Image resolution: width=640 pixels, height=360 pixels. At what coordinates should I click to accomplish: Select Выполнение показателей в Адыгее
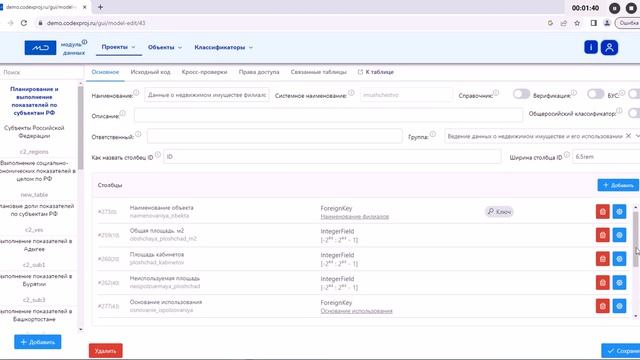36,245
